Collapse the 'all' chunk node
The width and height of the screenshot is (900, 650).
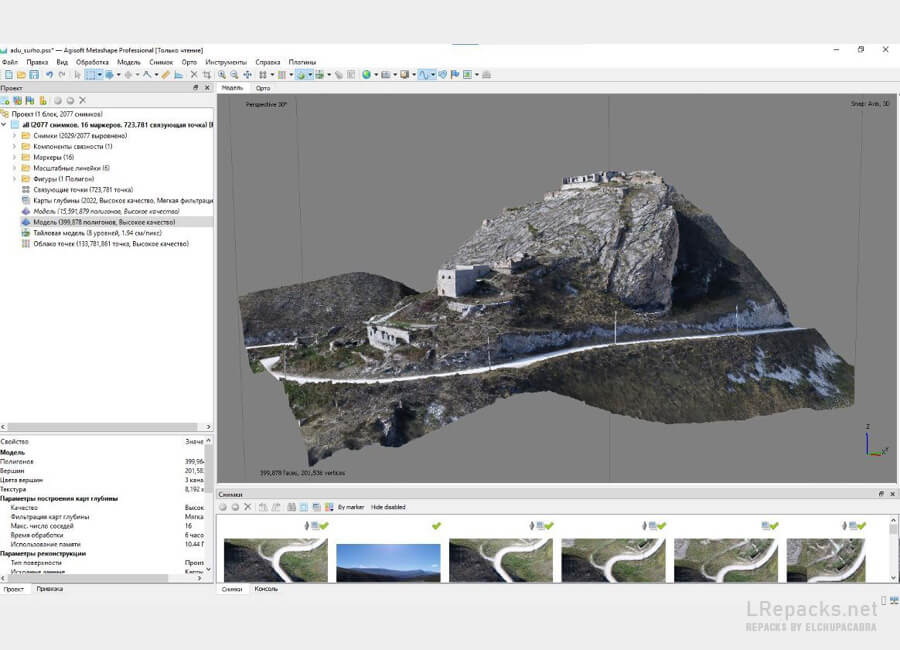4,125
